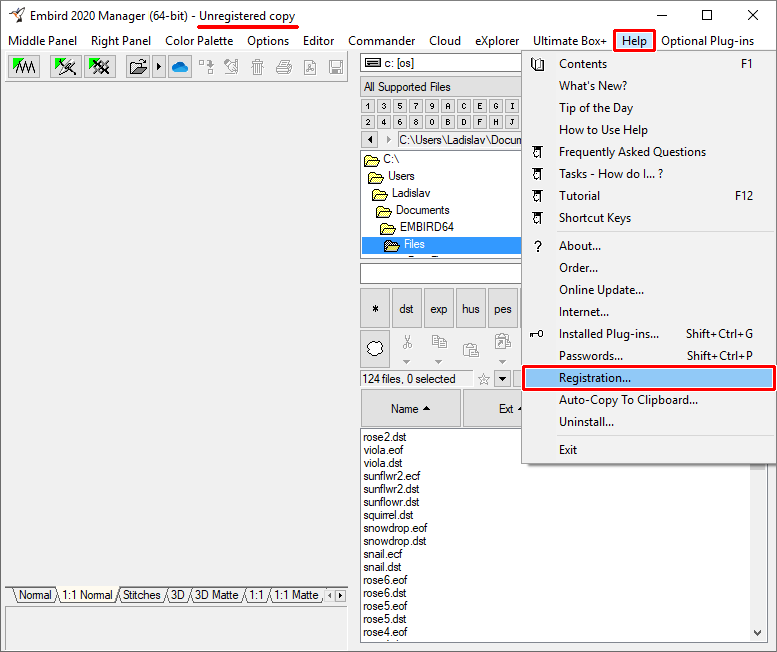
Task: Launch the digitizing tool with pen icon
Action: [x=65, y=66]
